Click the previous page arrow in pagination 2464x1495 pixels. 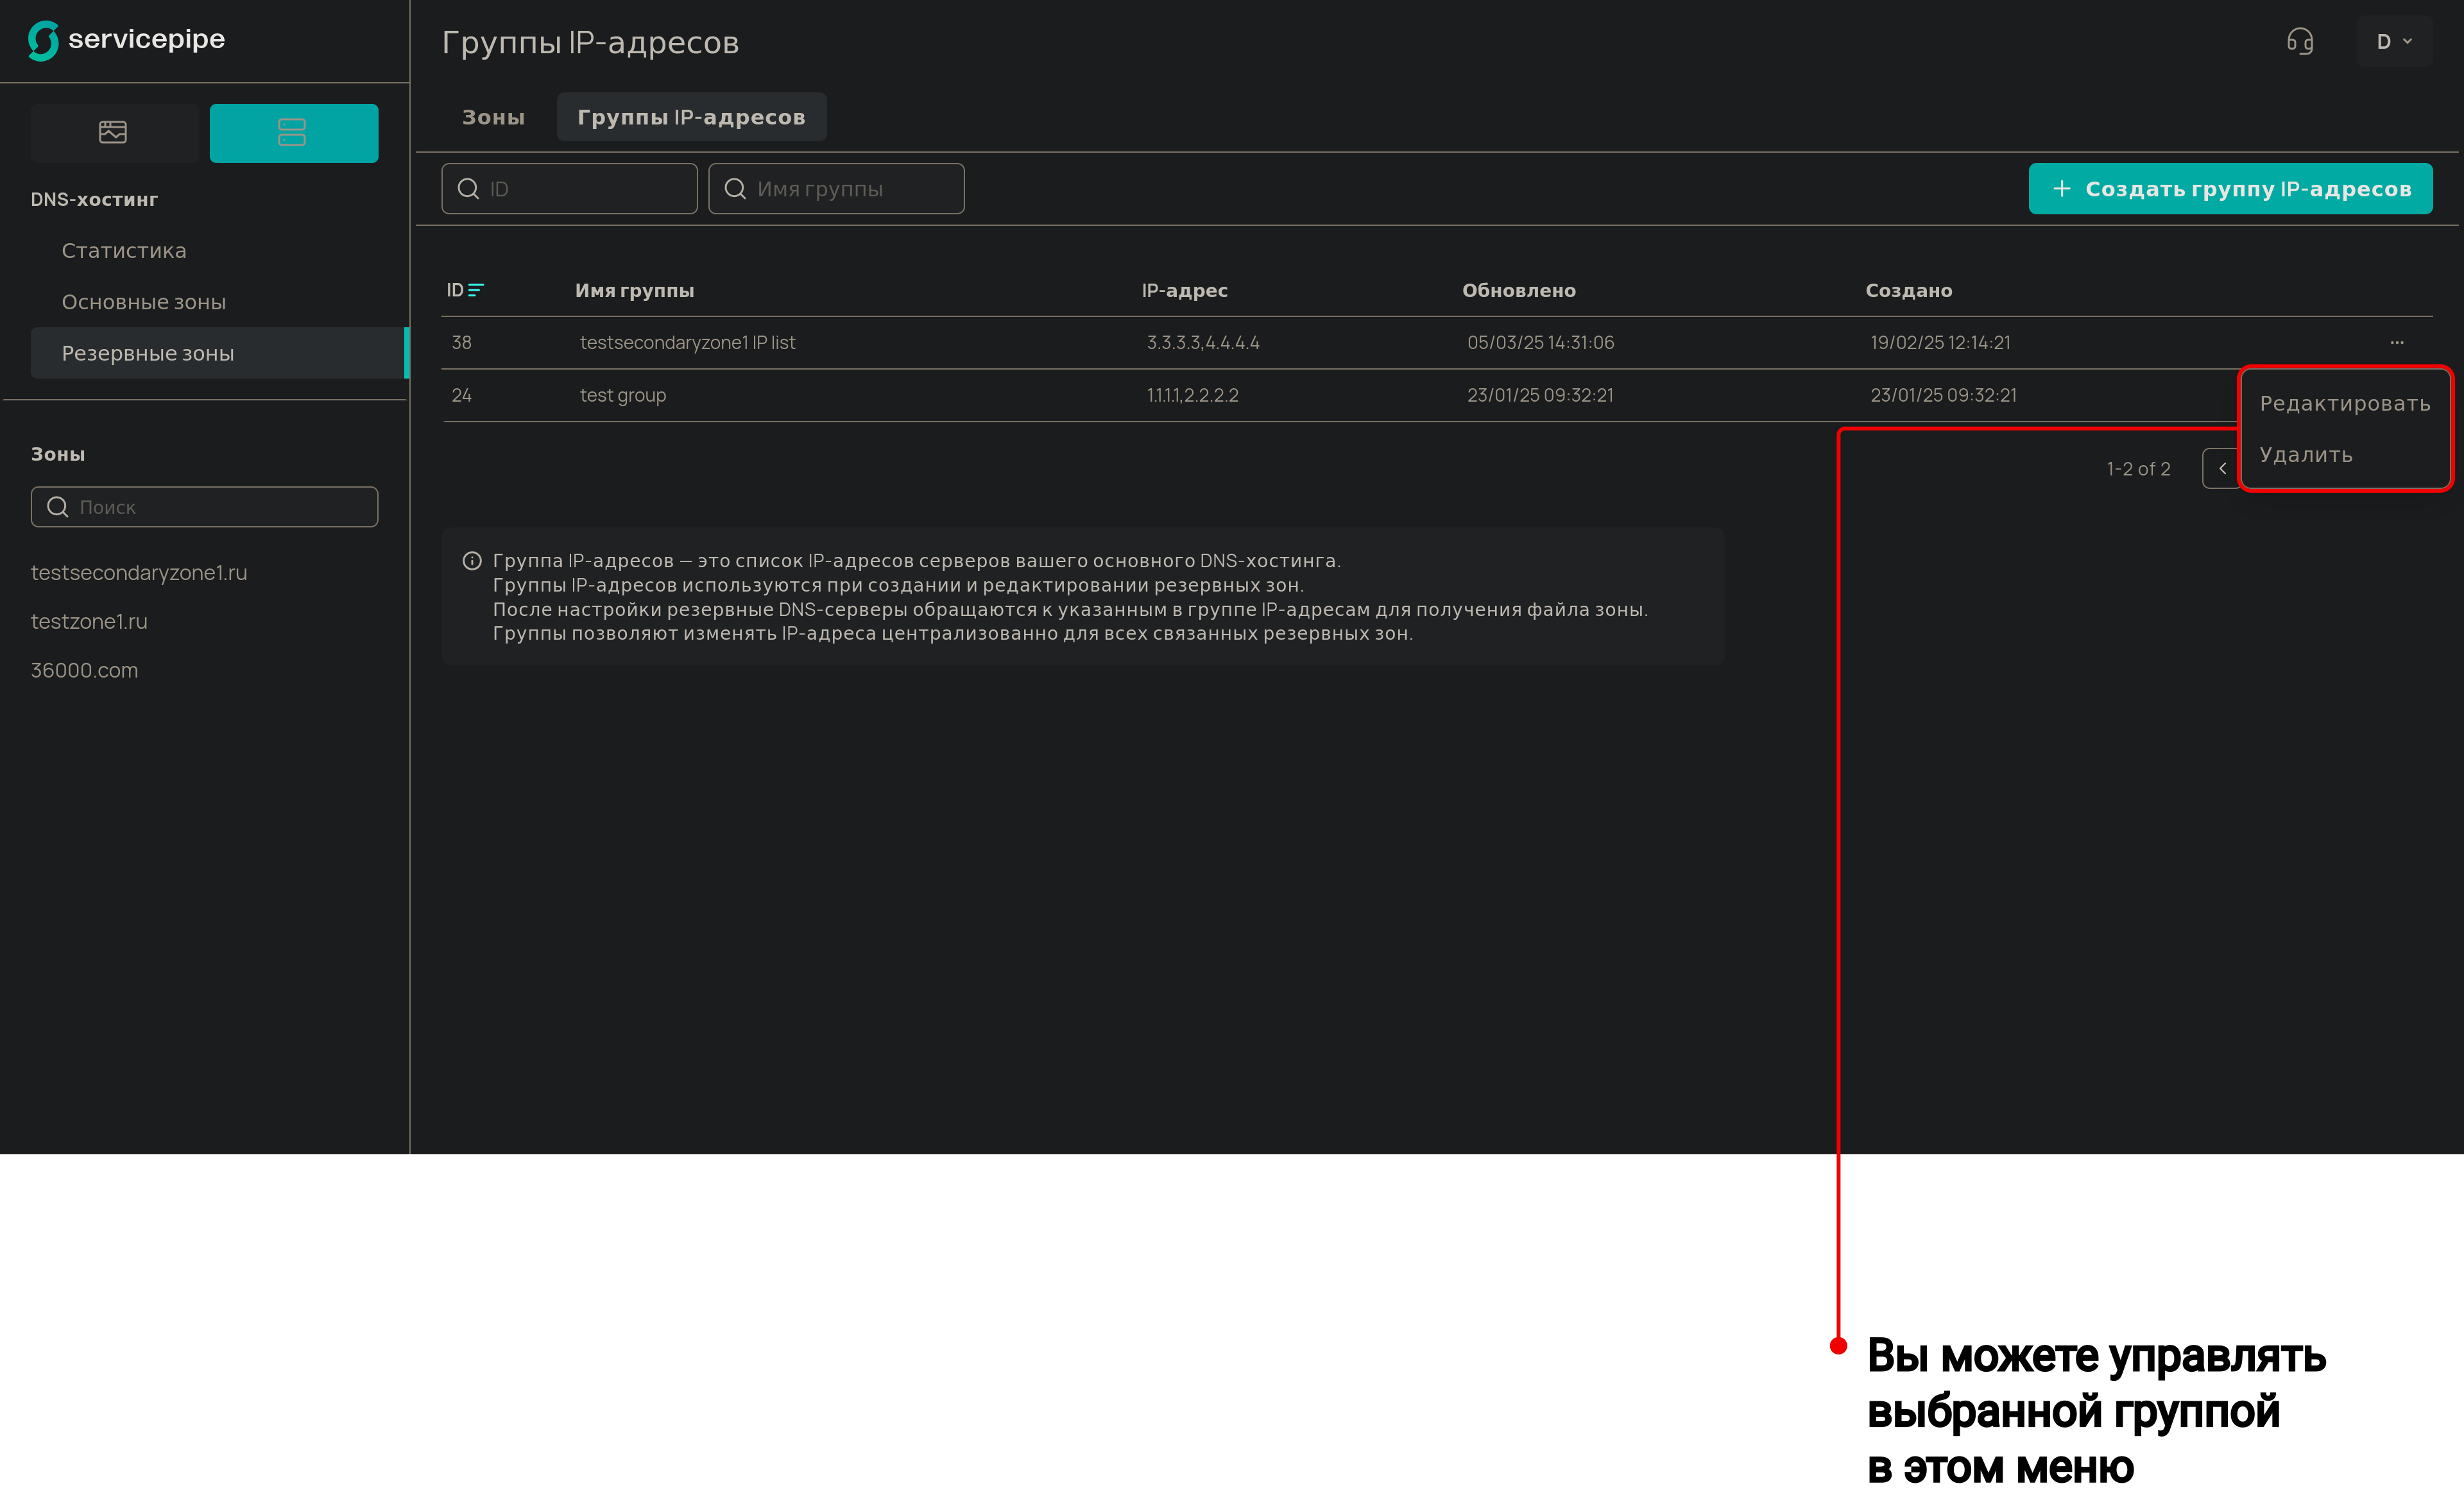click(2221, 469)
